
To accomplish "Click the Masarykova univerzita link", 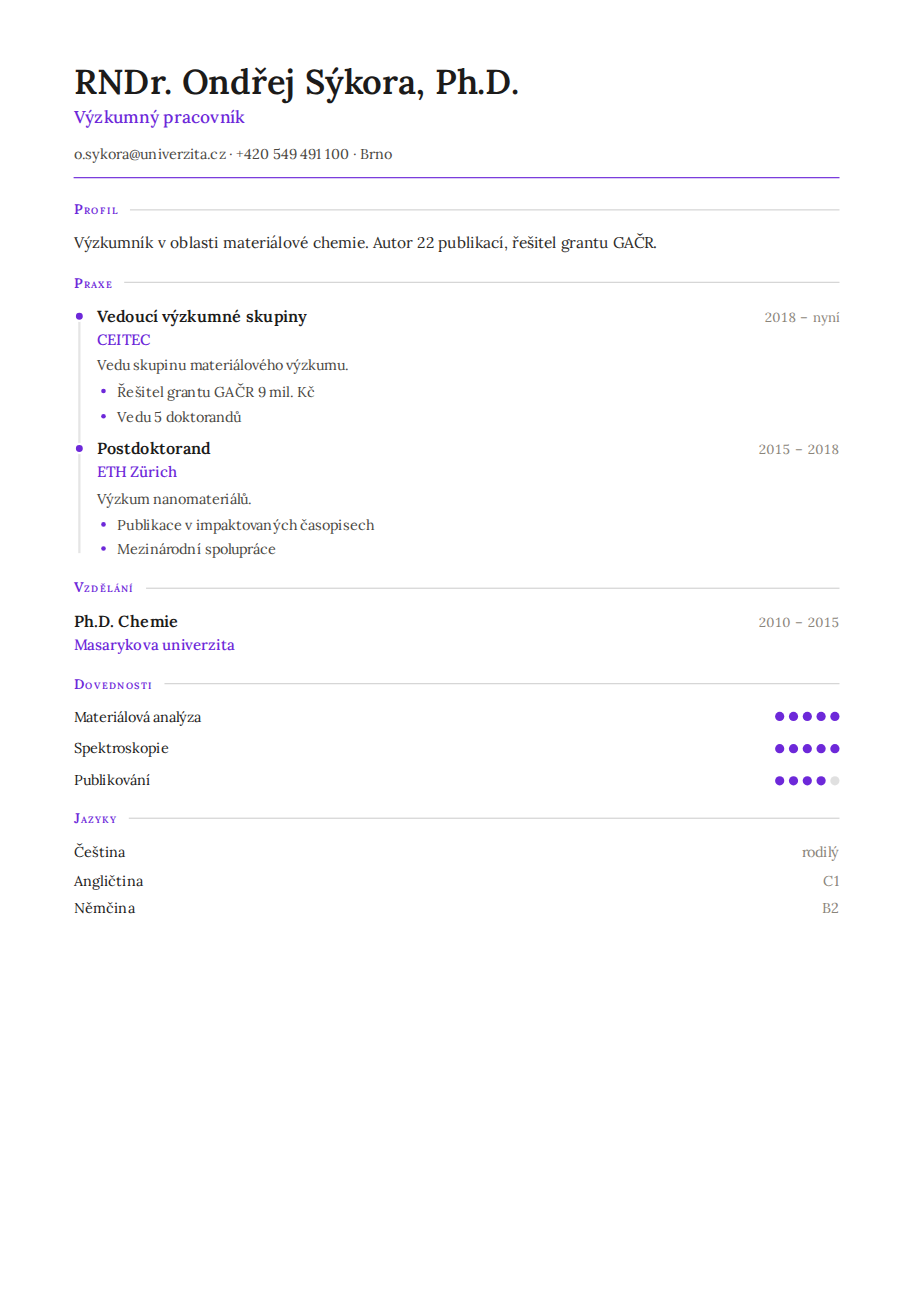I will pos(154,645).
